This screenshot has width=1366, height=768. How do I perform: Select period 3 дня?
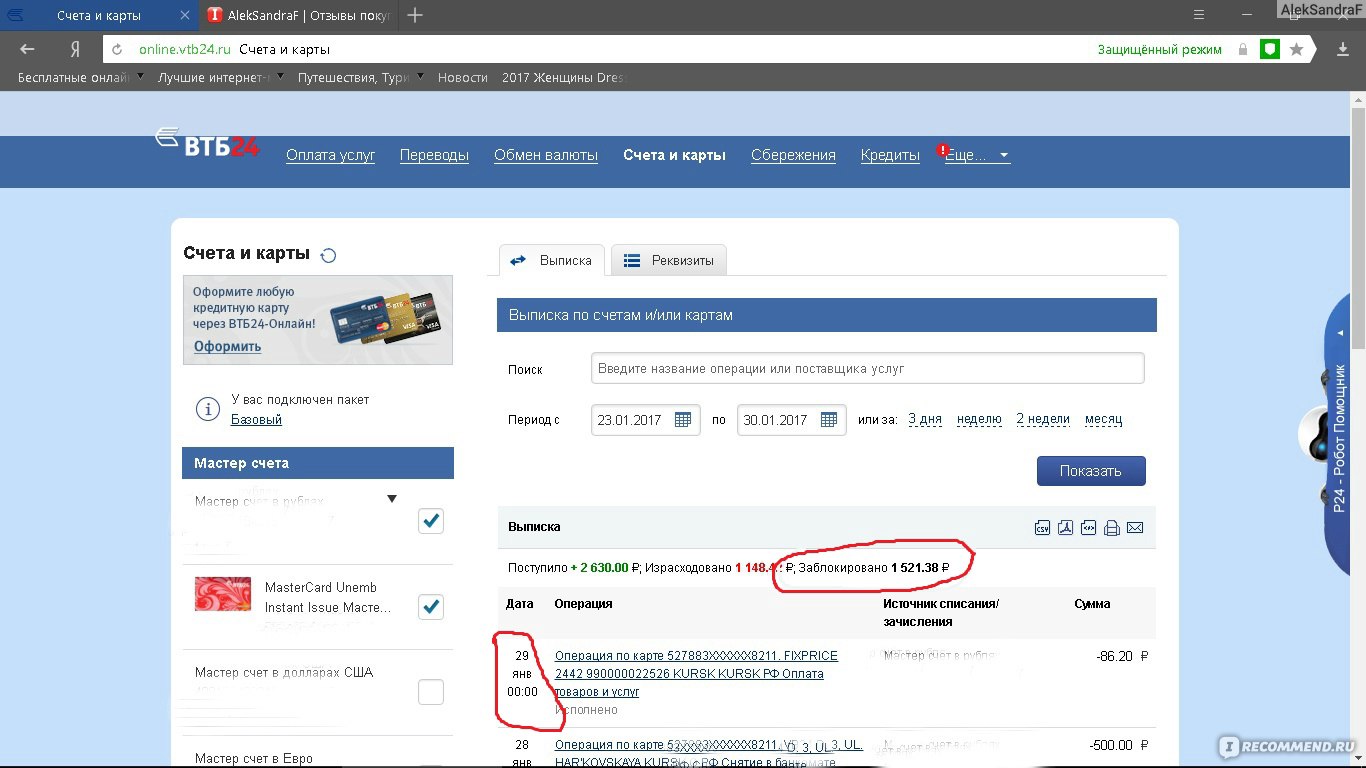(x=925, y=419)
